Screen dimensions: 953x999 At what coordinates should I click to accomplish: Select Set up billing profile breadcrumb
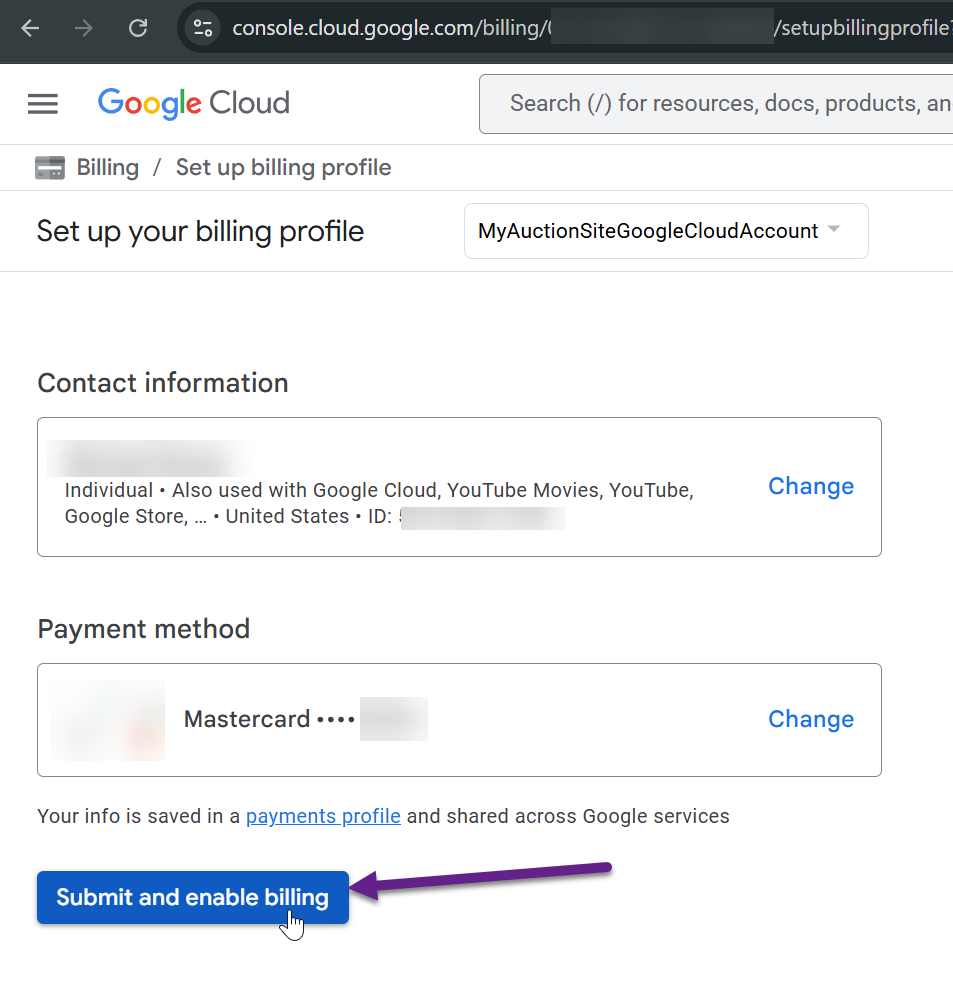[x=283, y=168]
